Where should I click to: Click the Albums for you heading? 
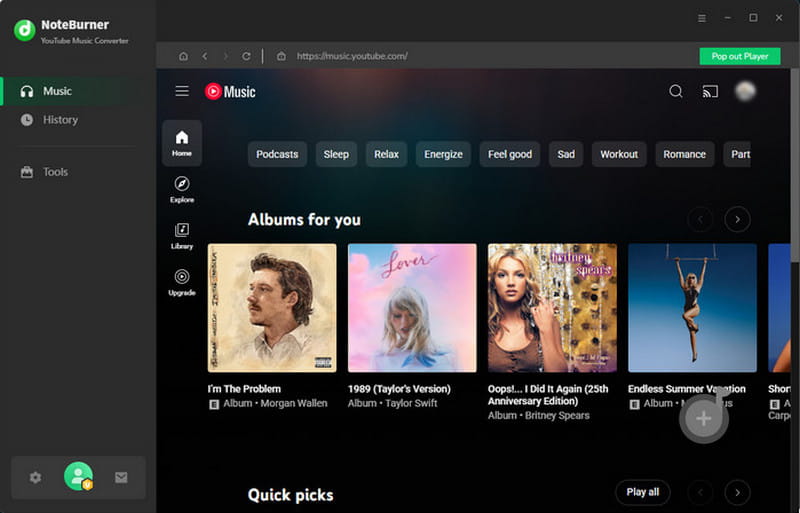tap(305, 220)
